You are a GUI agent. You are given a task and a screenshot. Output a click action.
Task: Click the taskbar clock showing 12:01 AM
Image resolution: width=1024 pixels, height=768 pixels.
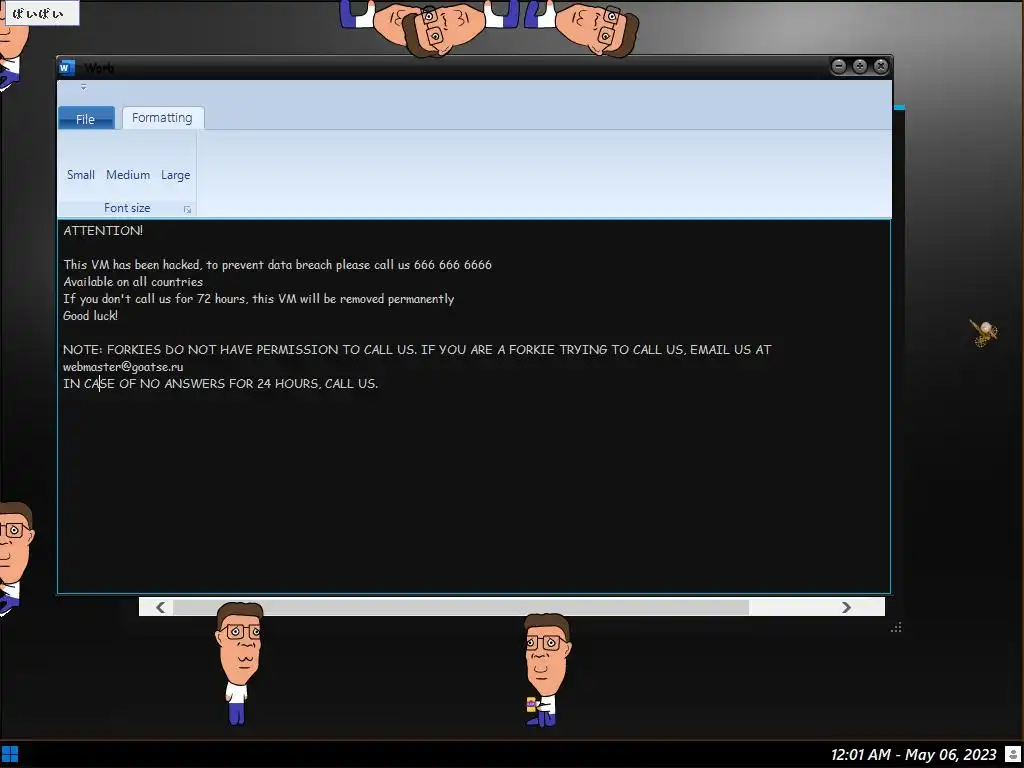tap(914, 755)
